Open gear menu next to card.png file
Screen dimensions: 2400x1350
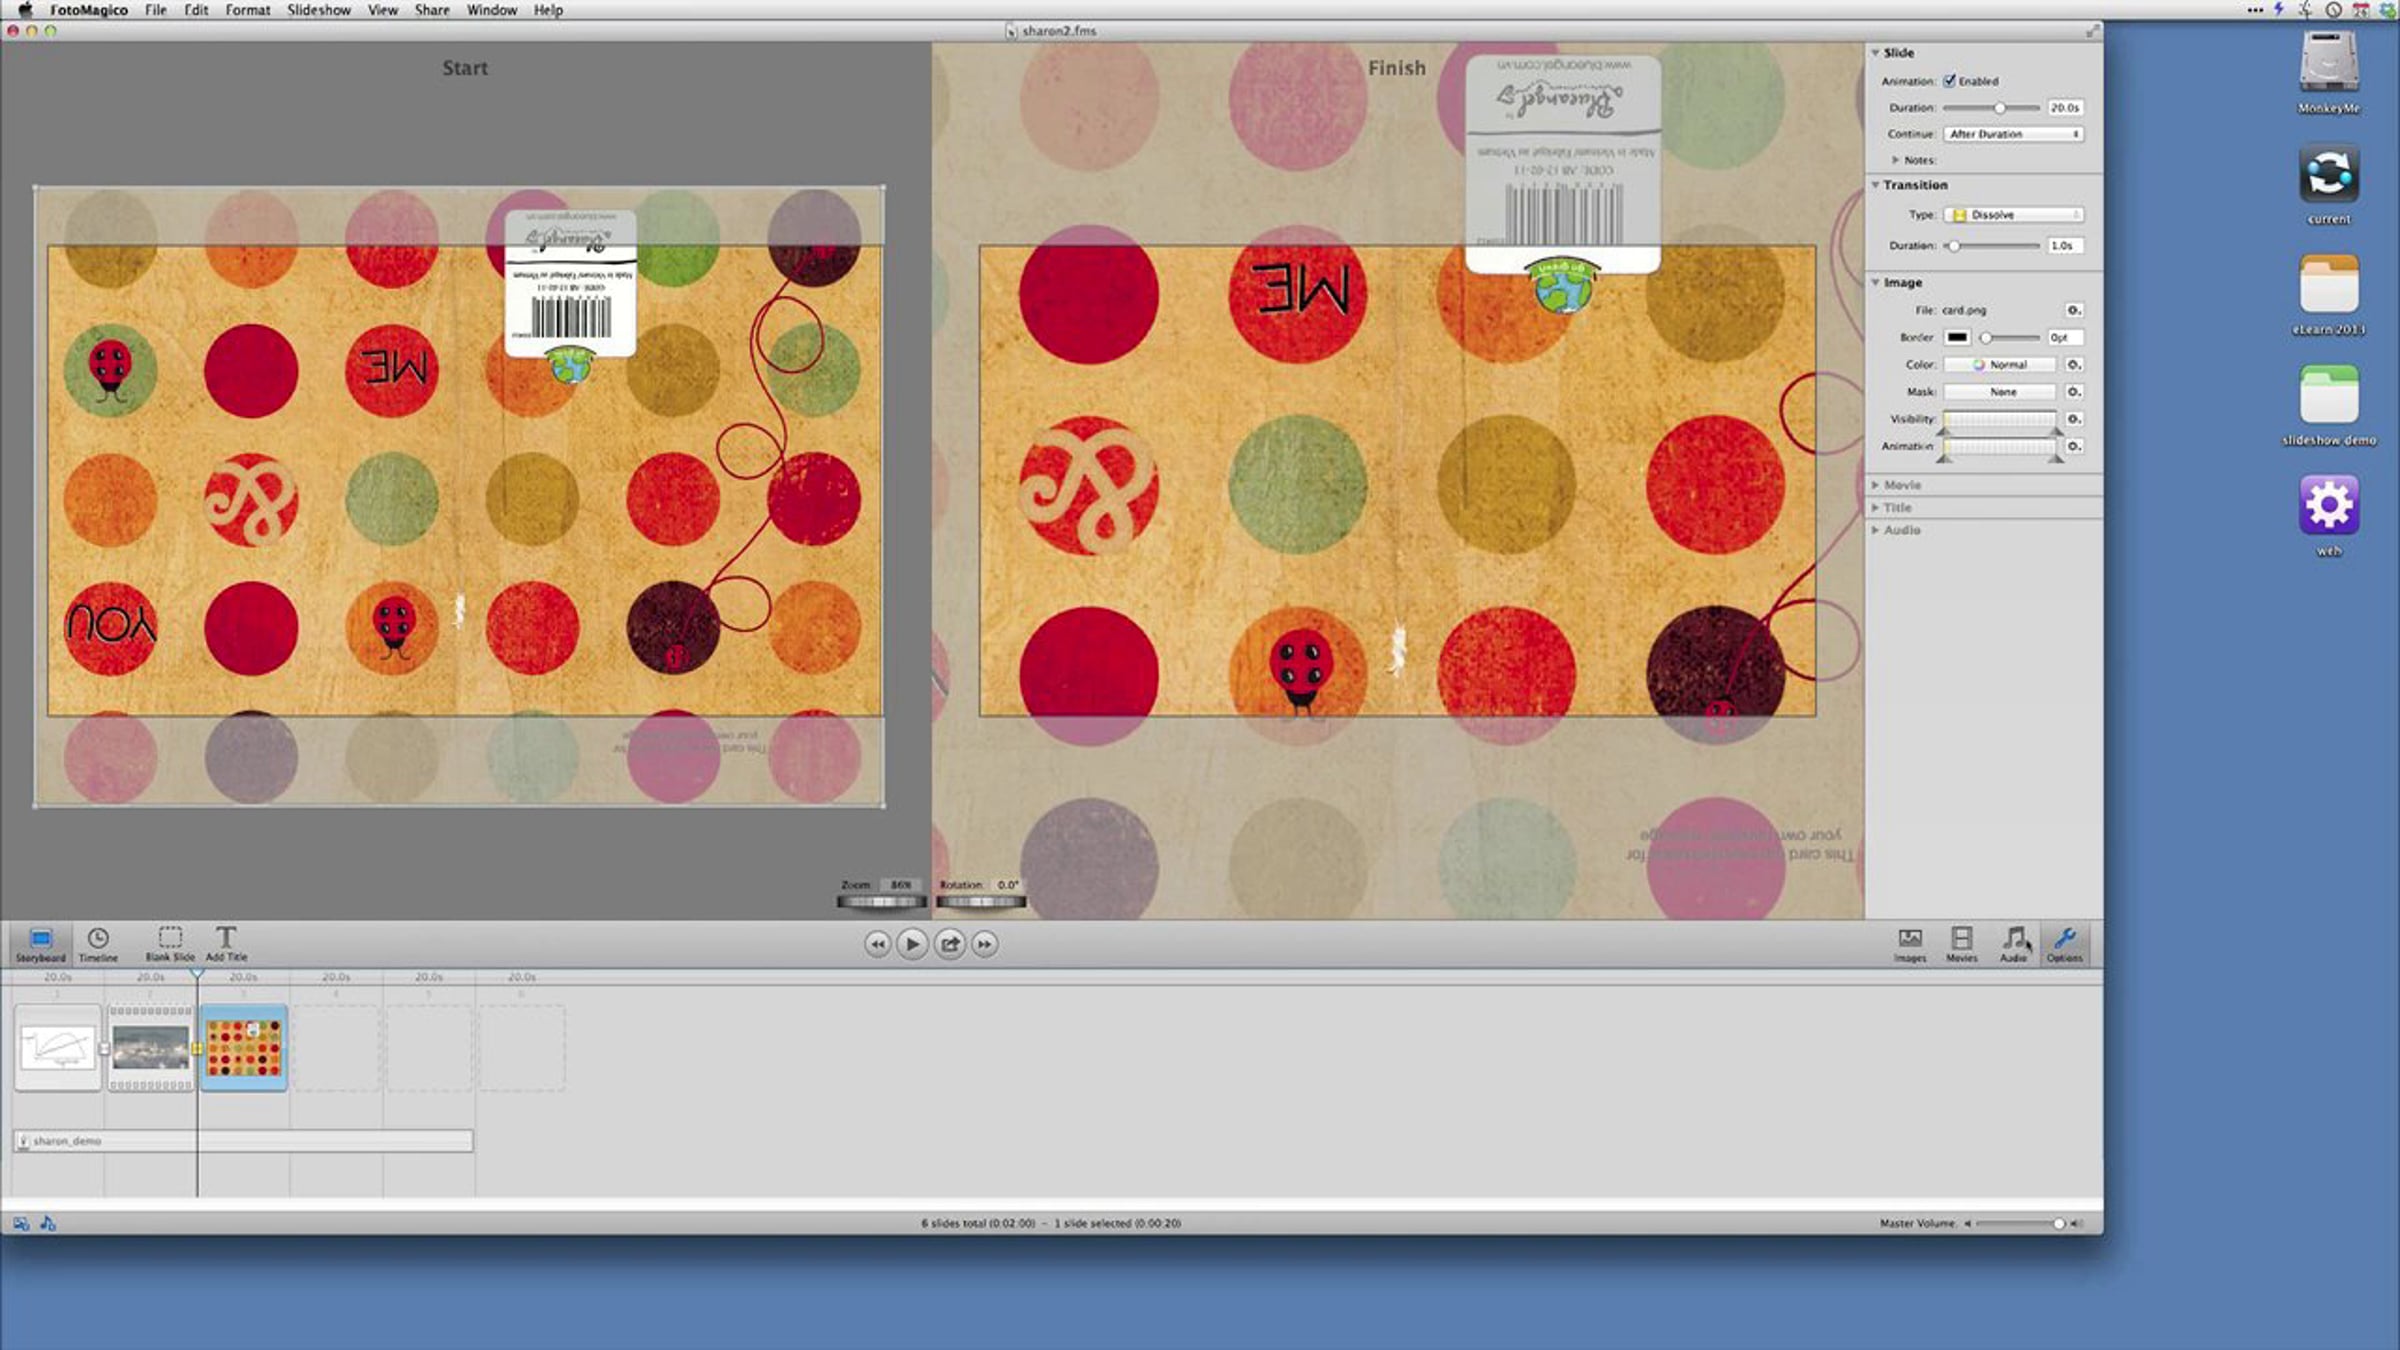coord(2074,310)
